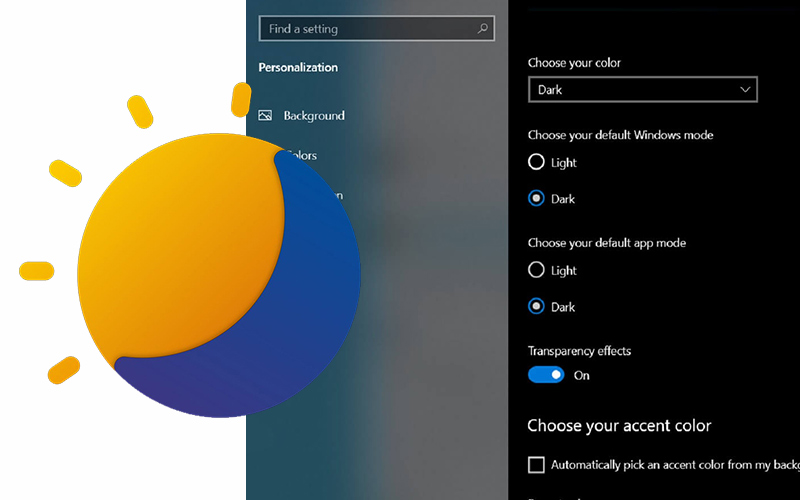Image resolution: width=800 pixels, height=500 pixels.
Task: Click the Choose your accent color heading
Action: pyautogui.click(x=619, y=426)
